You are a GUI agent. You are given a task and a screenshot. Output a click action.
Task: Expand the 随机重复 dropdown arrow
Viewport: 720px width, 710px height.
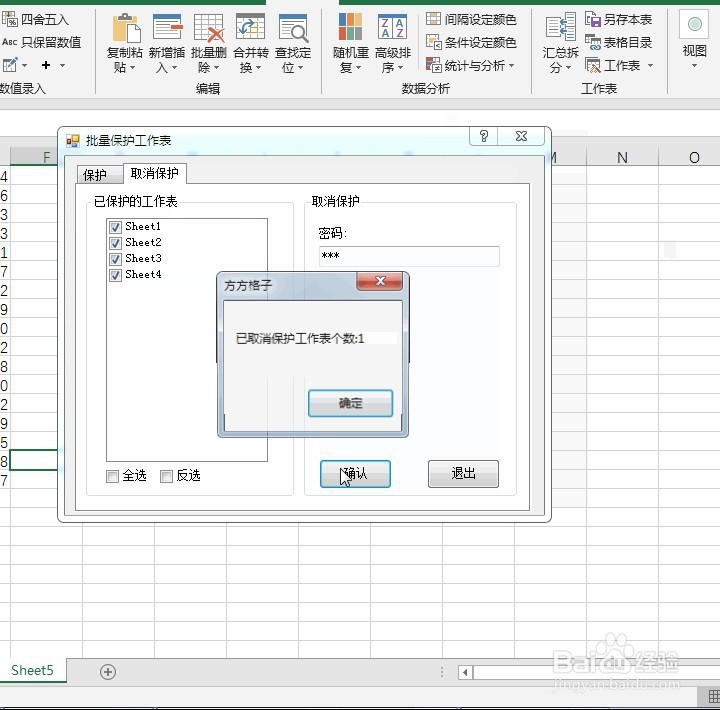click(x=358, y=68)
